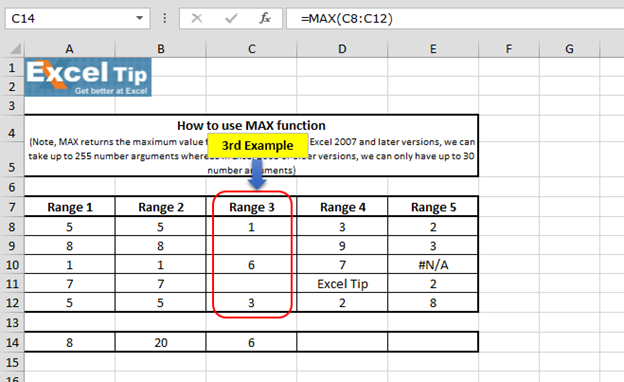Select the cell containing Excel Tip text
The height and width of the screenshot is (382, 624).
tap(342, 284)
